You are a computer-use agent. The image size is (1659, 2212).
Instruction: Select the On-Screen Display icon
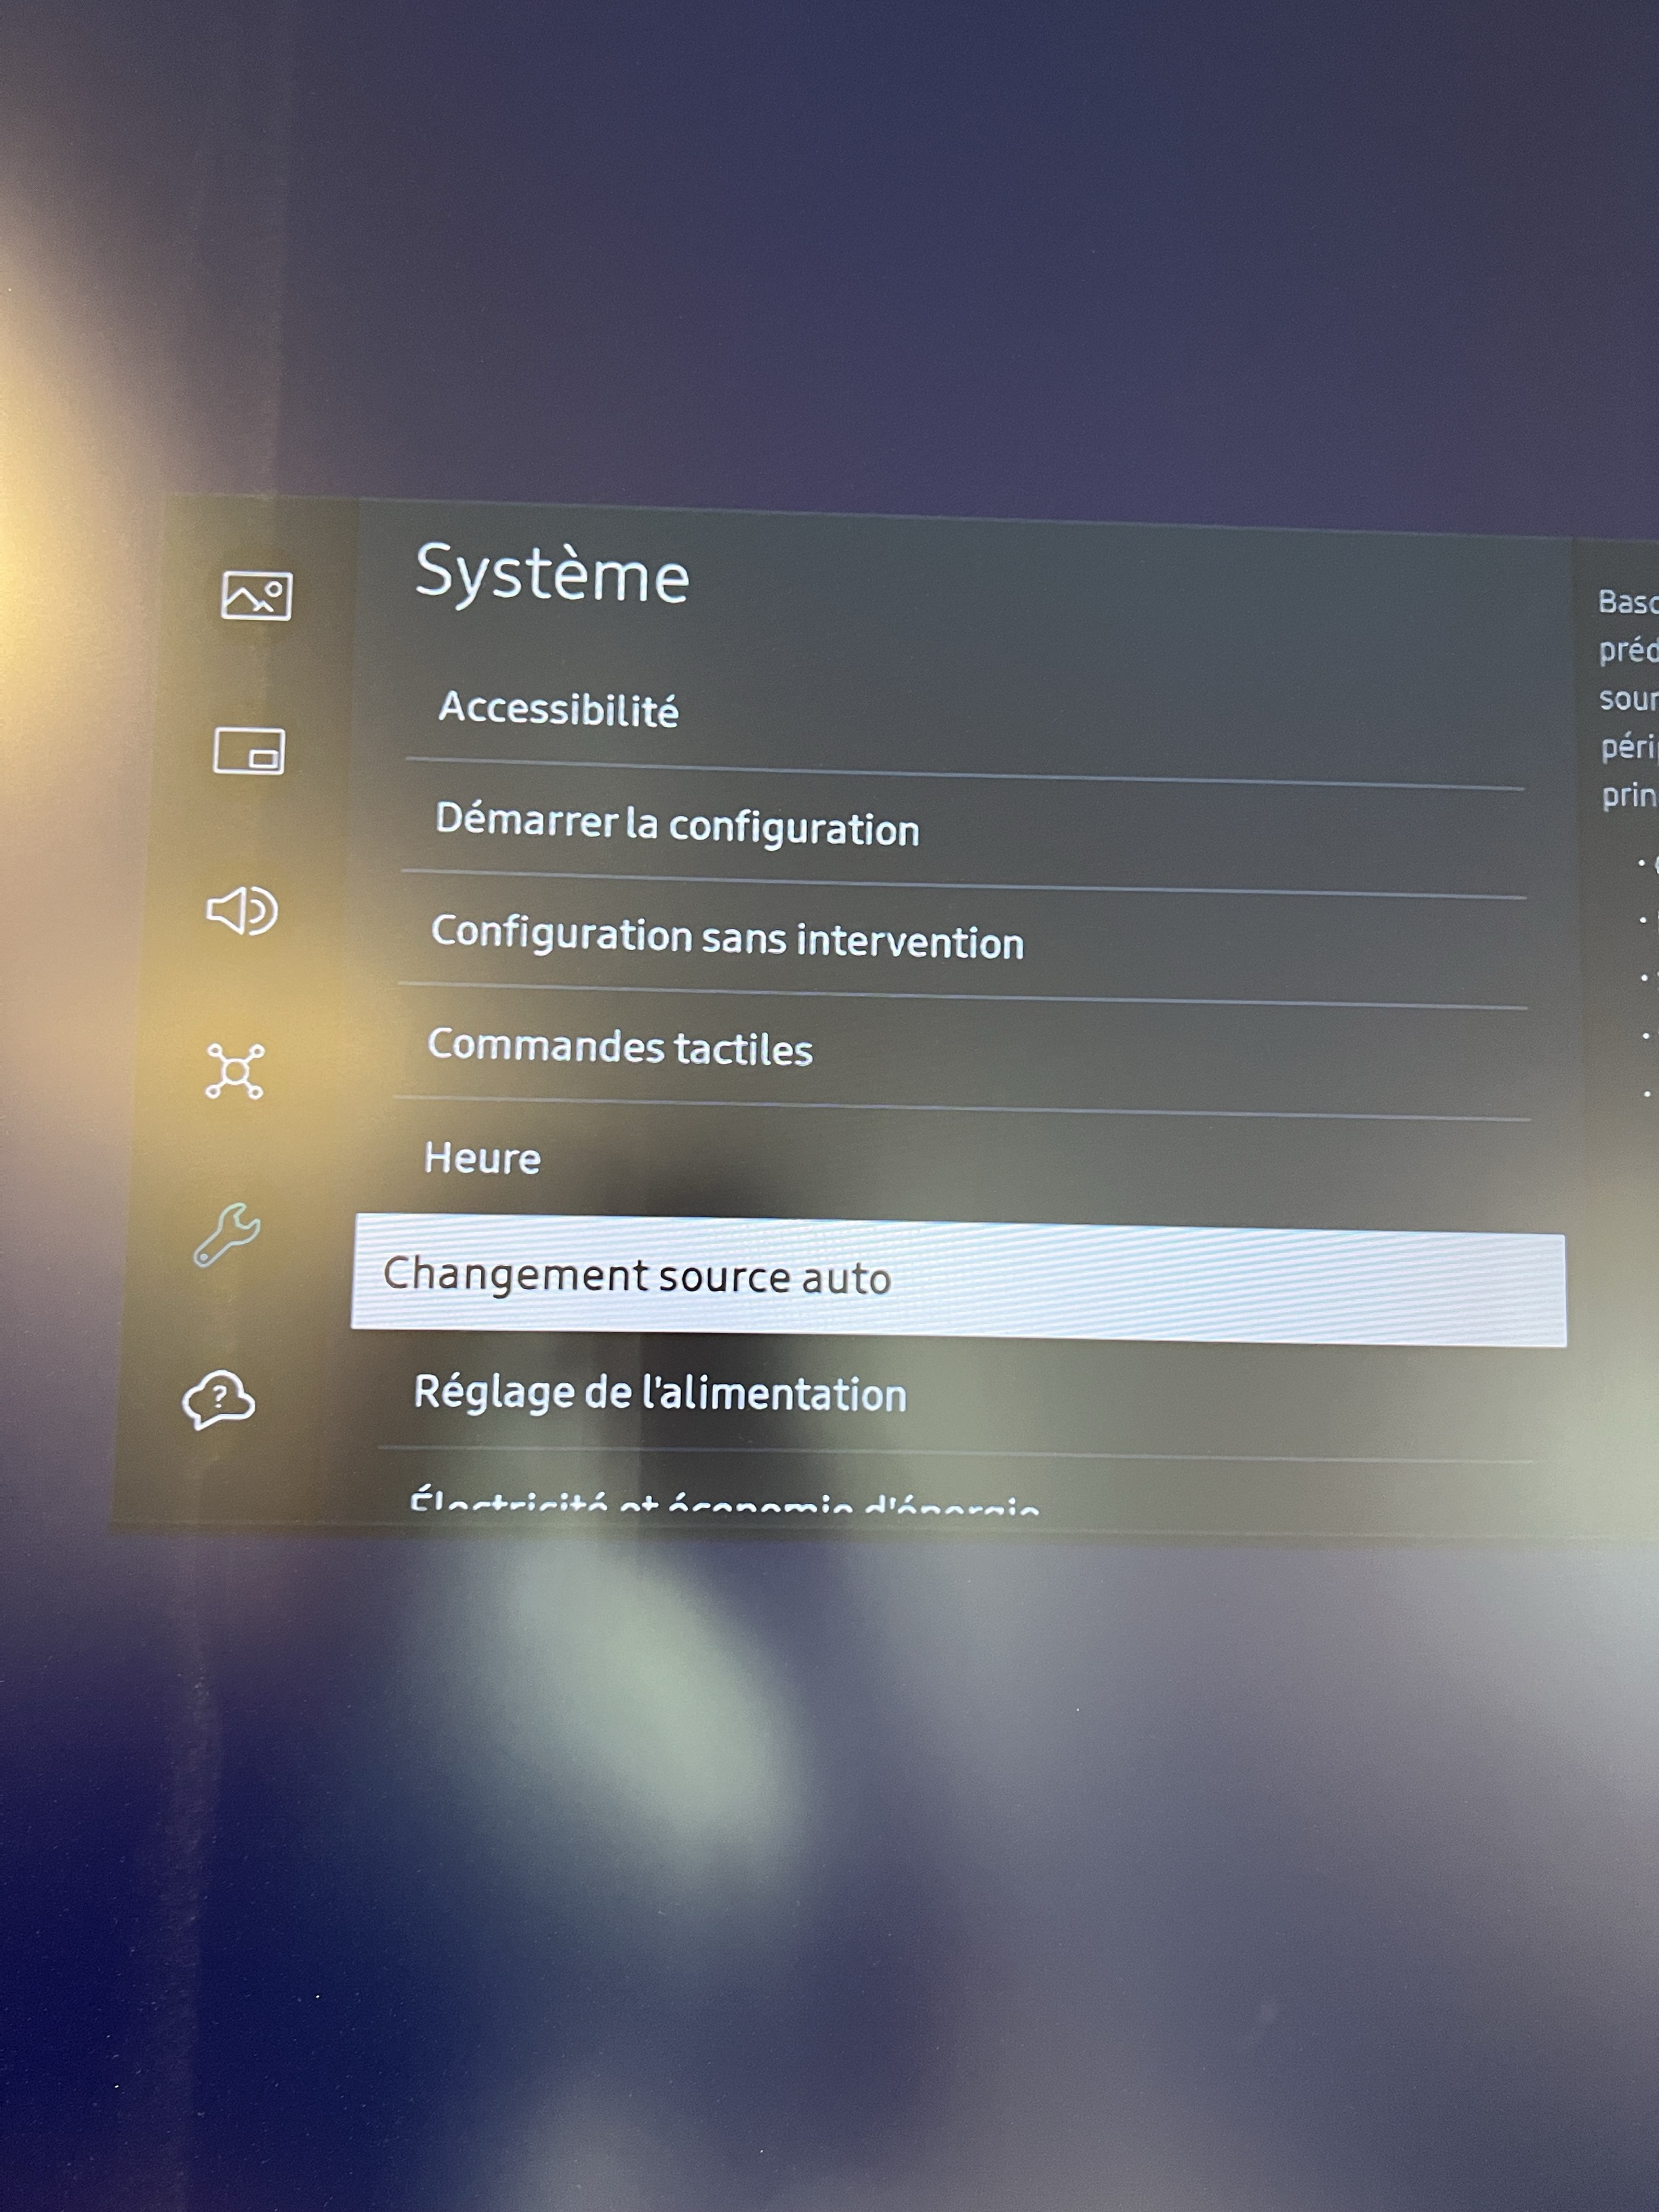click(x=249, y=751)
